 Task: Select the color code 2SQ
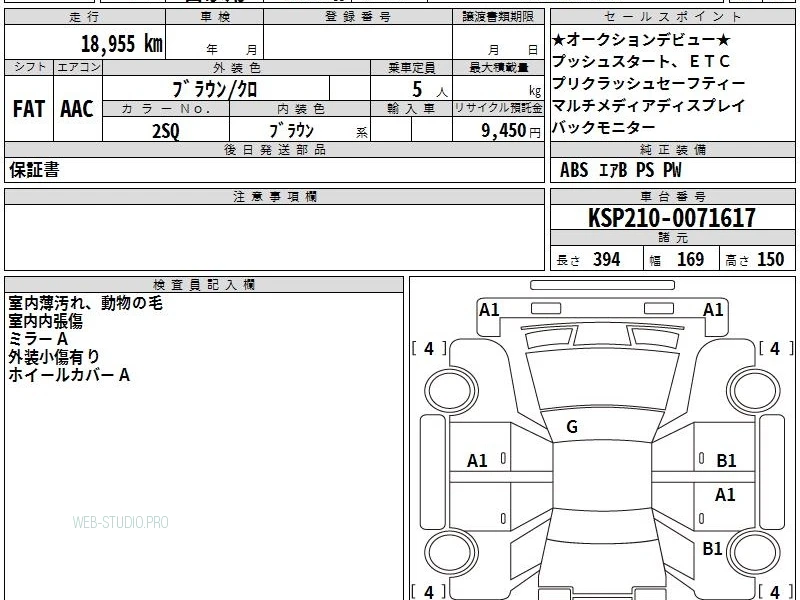[166, 132]
